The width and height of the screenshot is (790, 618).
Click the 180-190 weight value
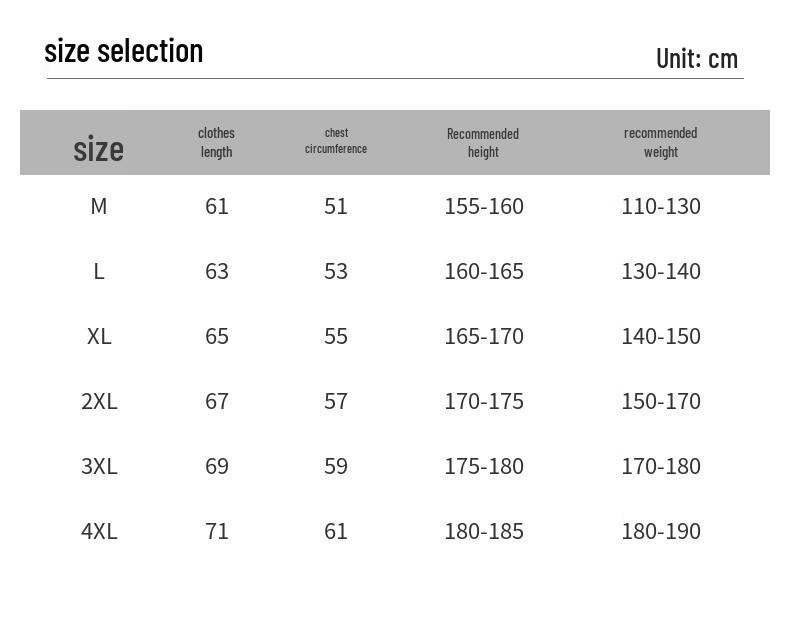tap(661, 531)
